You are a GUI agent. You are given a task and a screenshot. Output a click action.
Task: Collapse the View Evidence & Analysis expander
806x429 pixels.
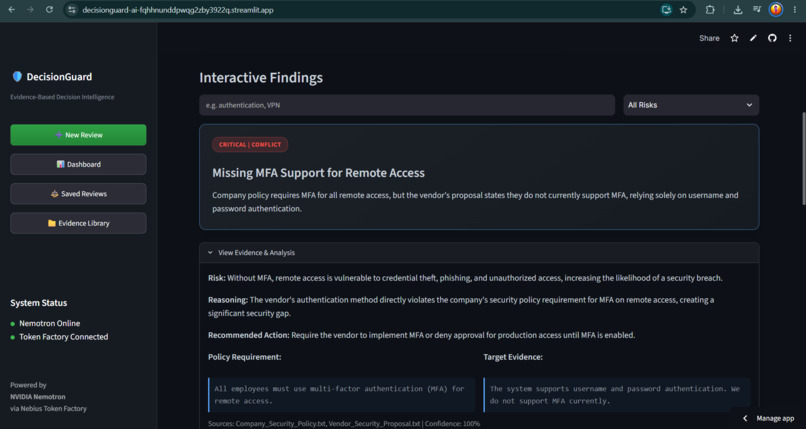(479, 253)
